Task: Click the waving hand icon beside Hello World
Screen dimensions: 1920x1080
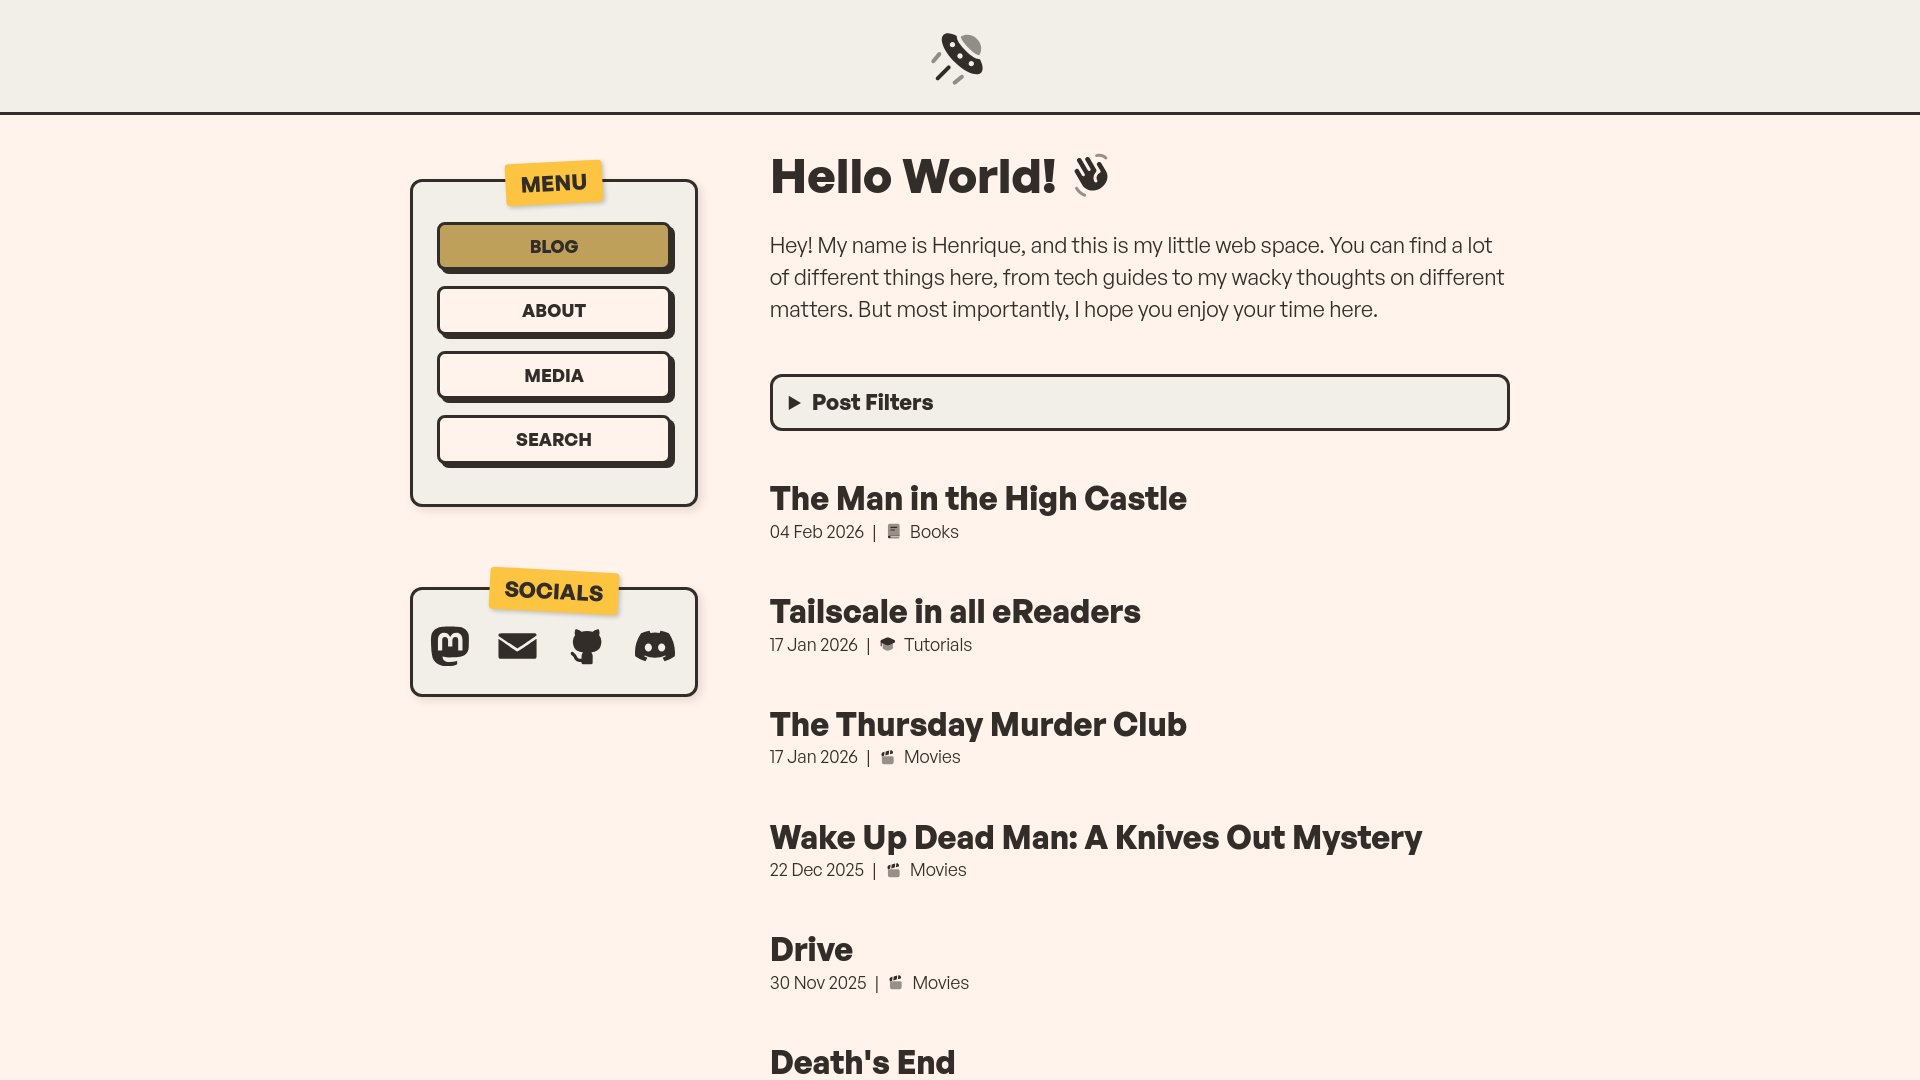Action: tap(1091, 175)
